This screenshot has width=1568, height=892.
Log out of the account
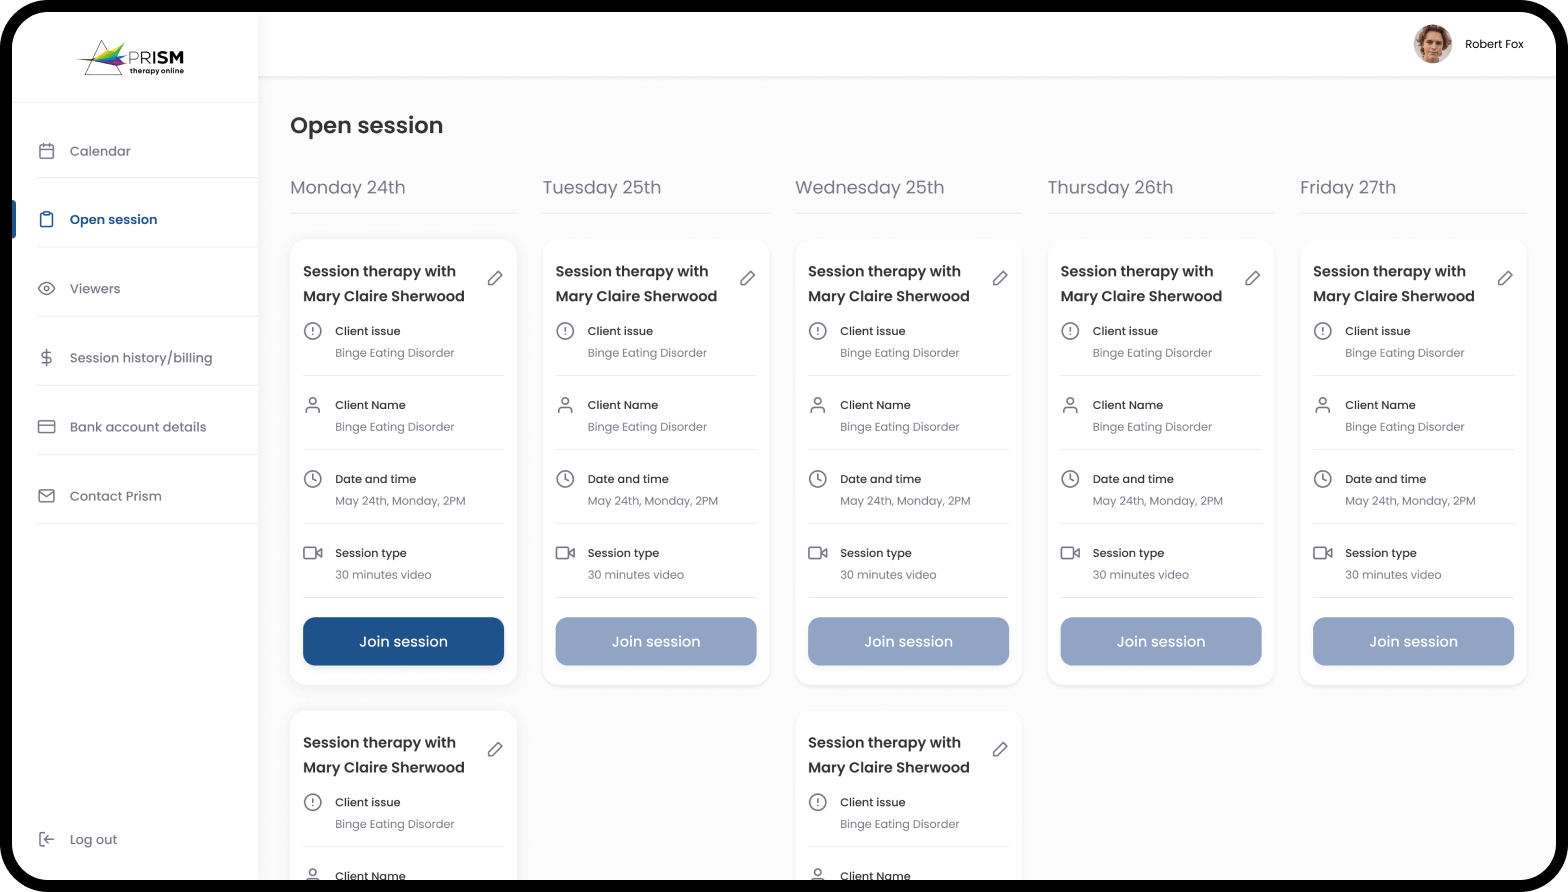(x=93, y=840)
